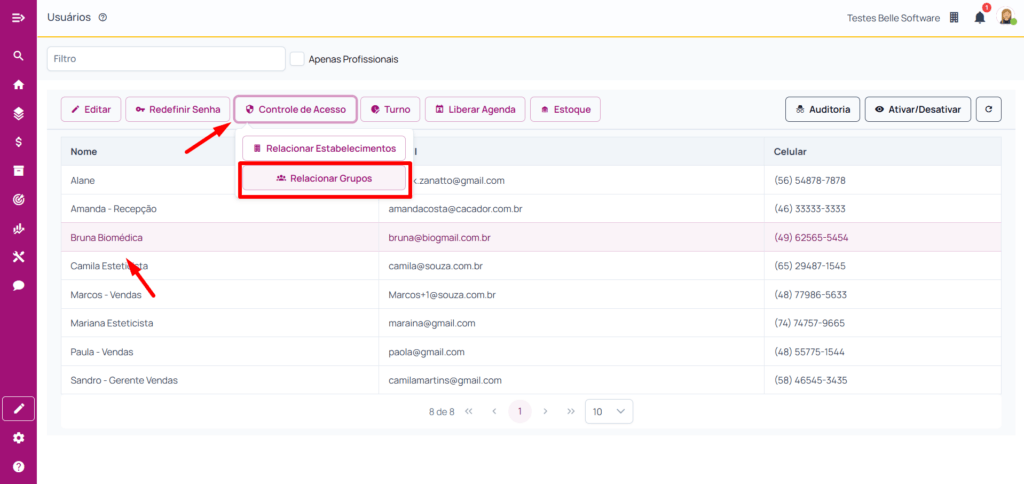Click the user avatar at top right
This screenshot has width=1024, height=484.
[1007, 17]
